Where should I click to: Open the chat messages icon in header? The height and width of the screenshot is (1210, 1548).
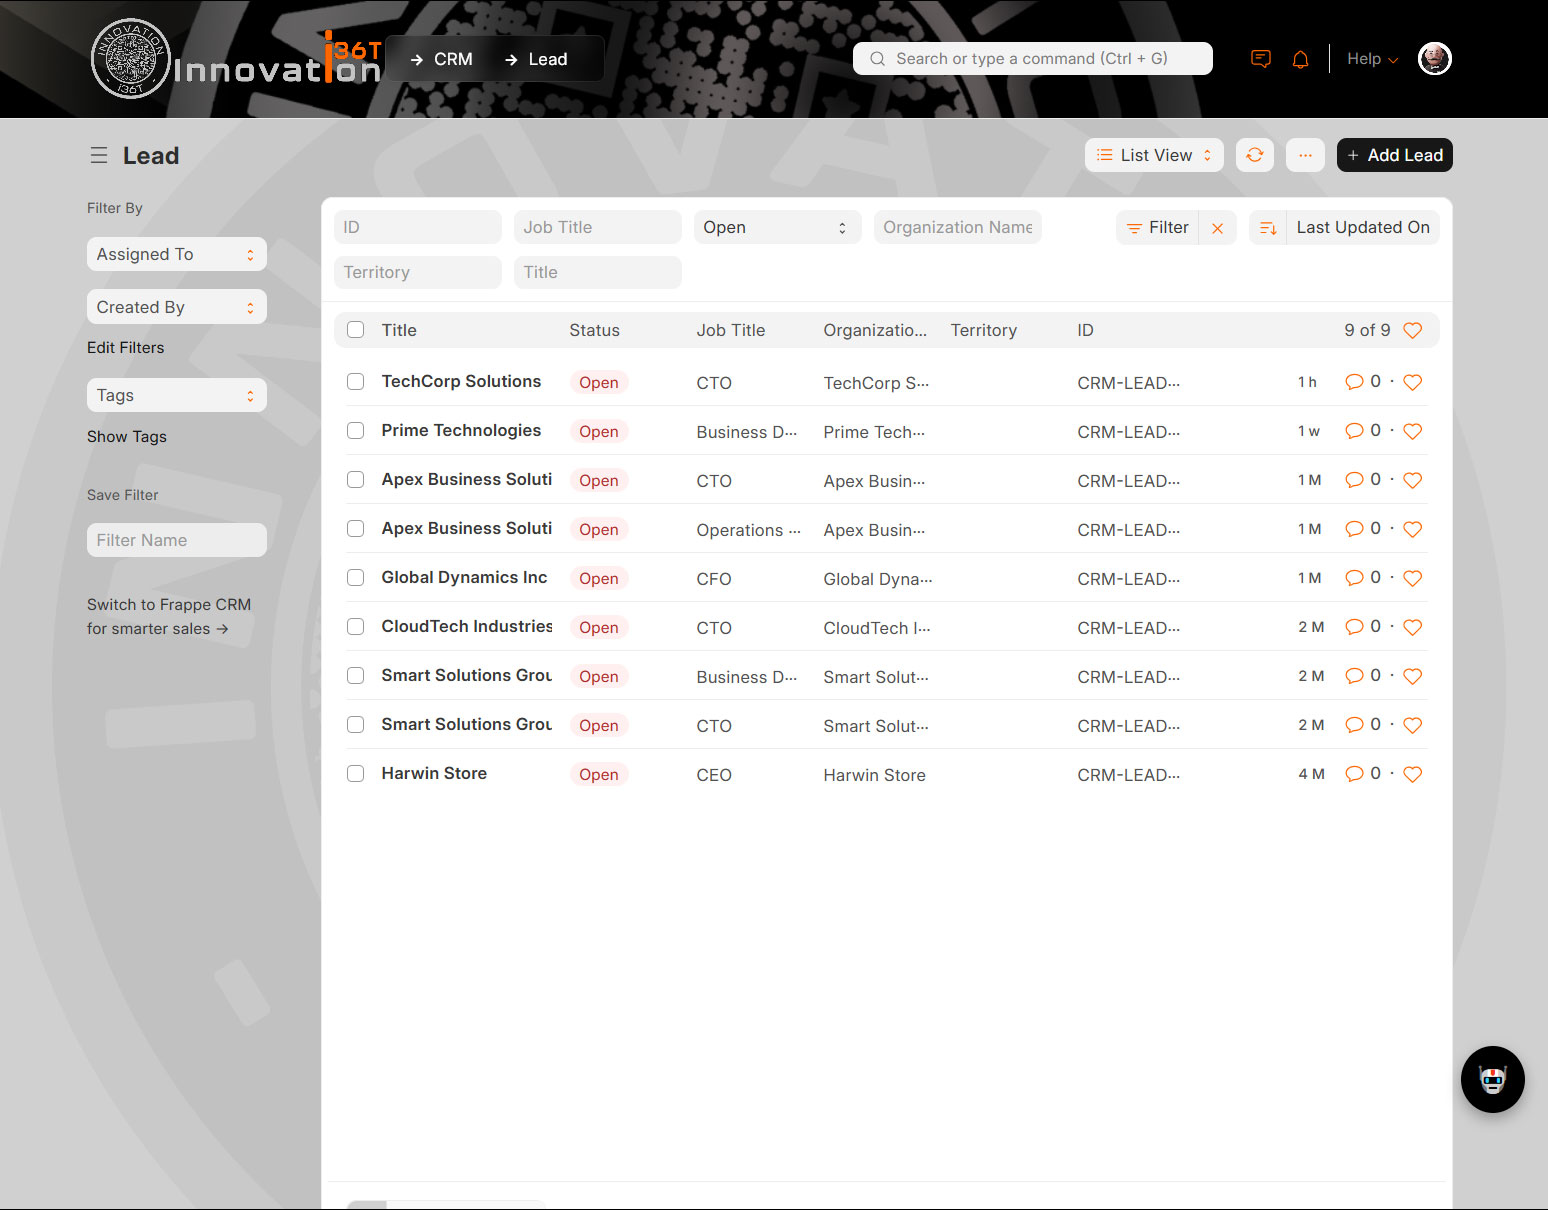tap(1261, 59)
